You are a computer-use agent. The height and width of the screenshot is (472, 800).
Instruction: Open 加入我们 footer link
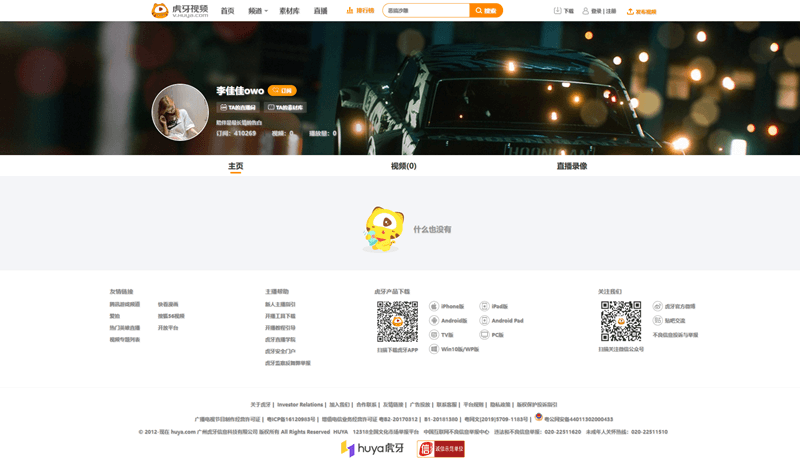click(339, 405)
